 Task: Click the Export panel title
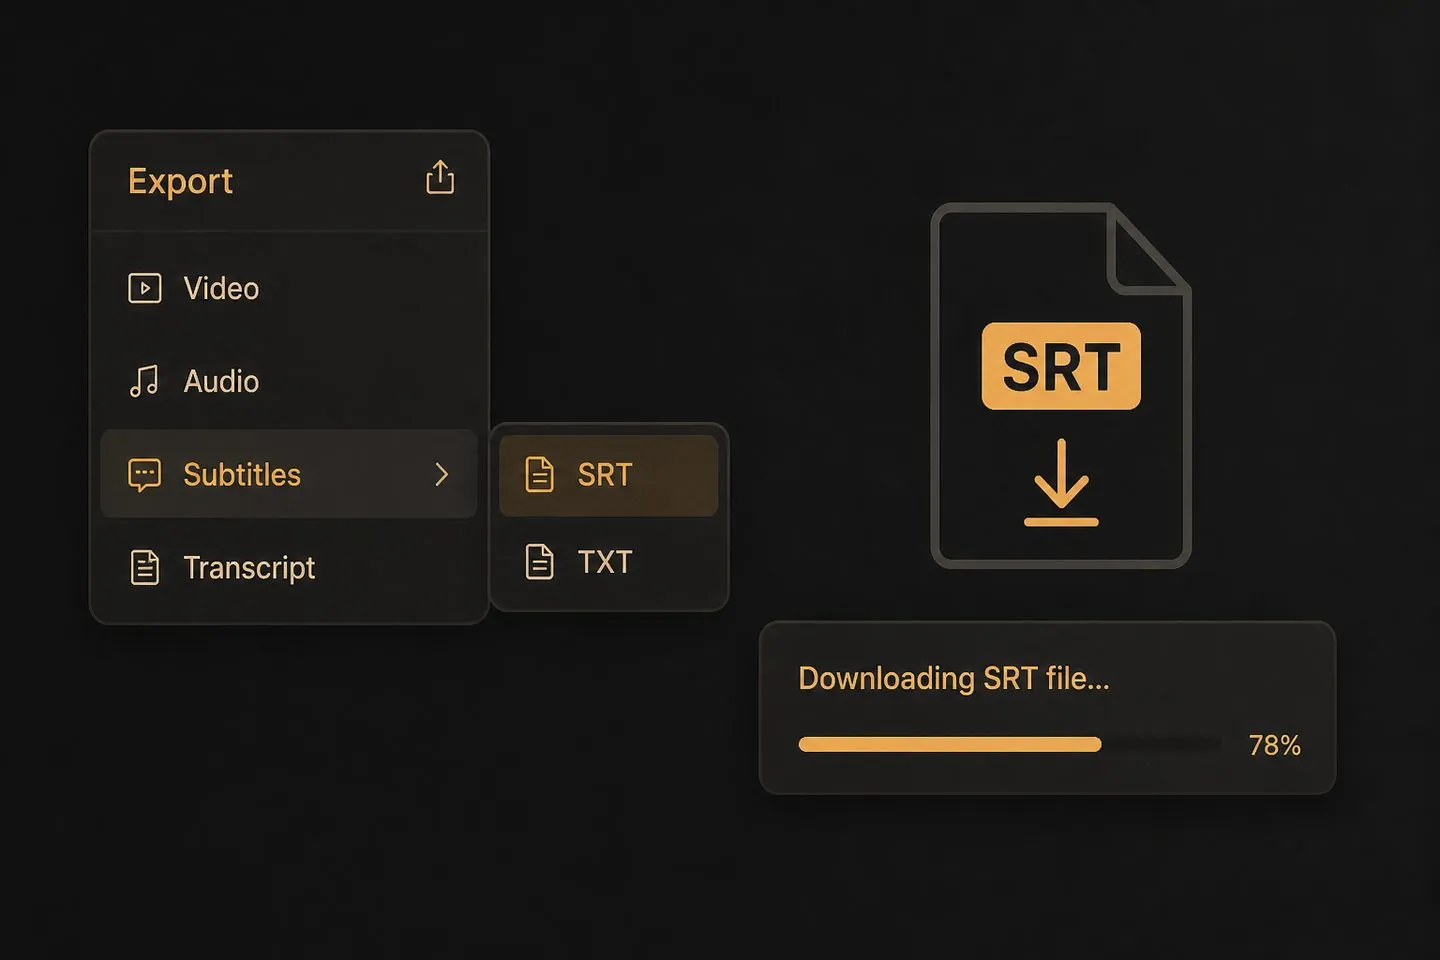pos(180,181)
